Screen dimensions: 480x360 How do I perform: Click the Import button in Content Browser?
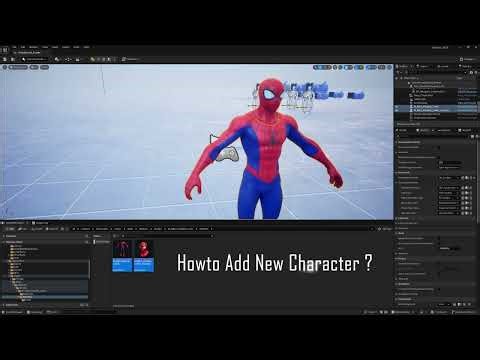(37, 229)
